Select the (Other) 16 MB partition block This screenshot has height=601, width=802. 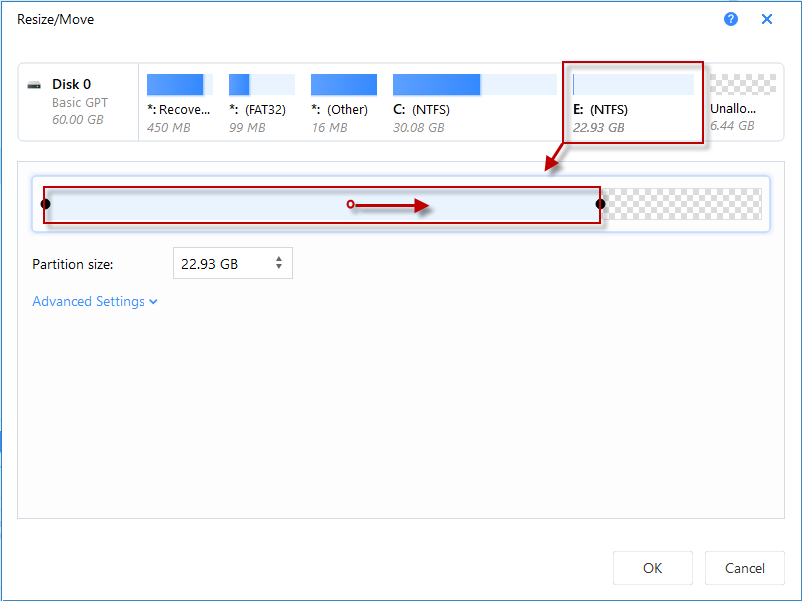(x=343, y=100)
